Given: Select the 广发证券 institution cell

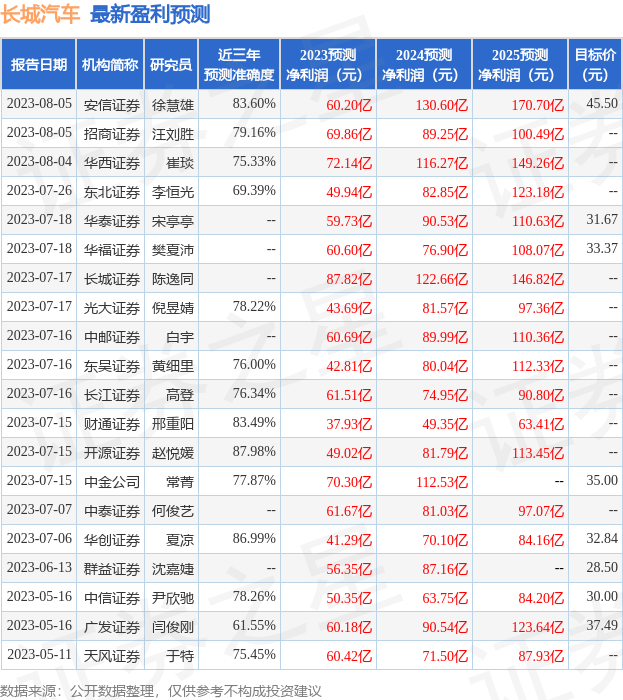Looking at the screenshot, I should point(112,627).
